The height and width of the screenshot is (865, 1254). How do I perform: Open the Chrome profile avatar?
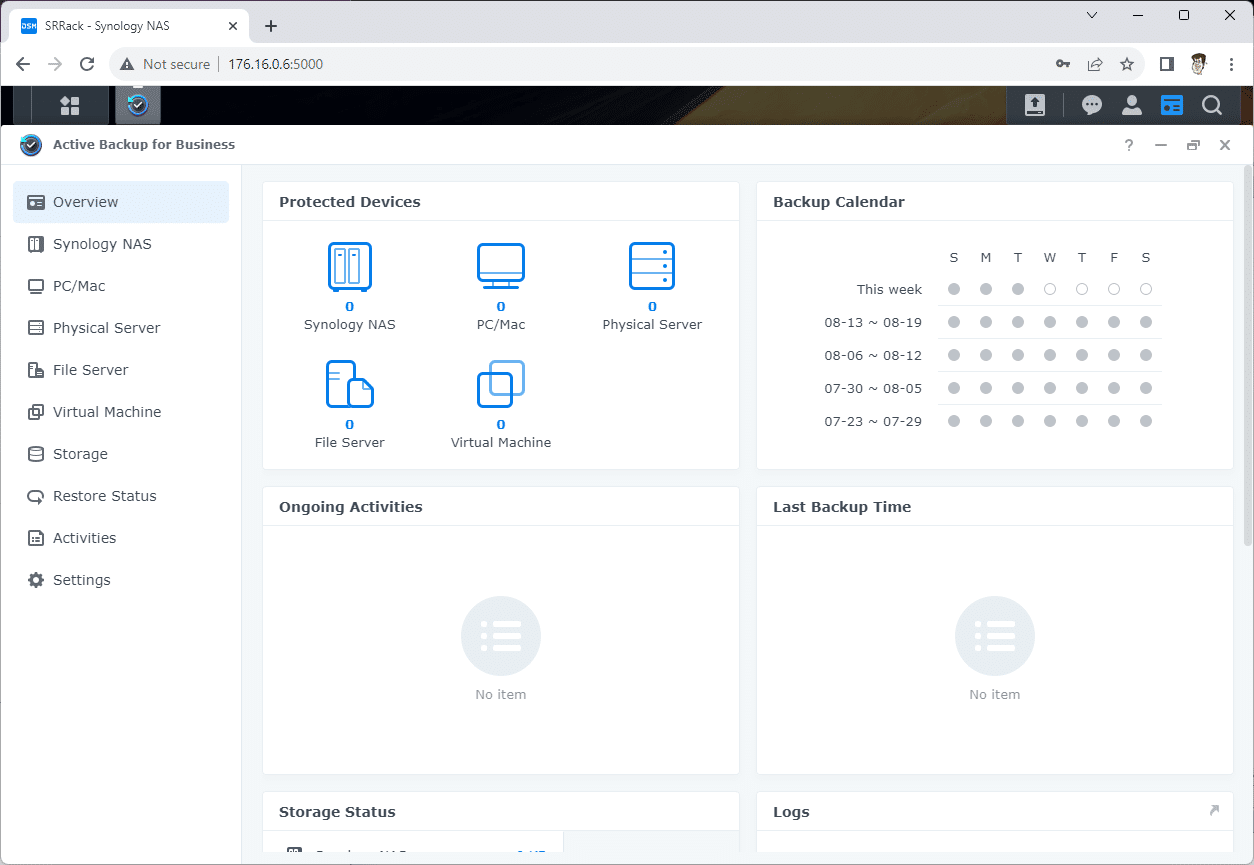coord(1199,64)
